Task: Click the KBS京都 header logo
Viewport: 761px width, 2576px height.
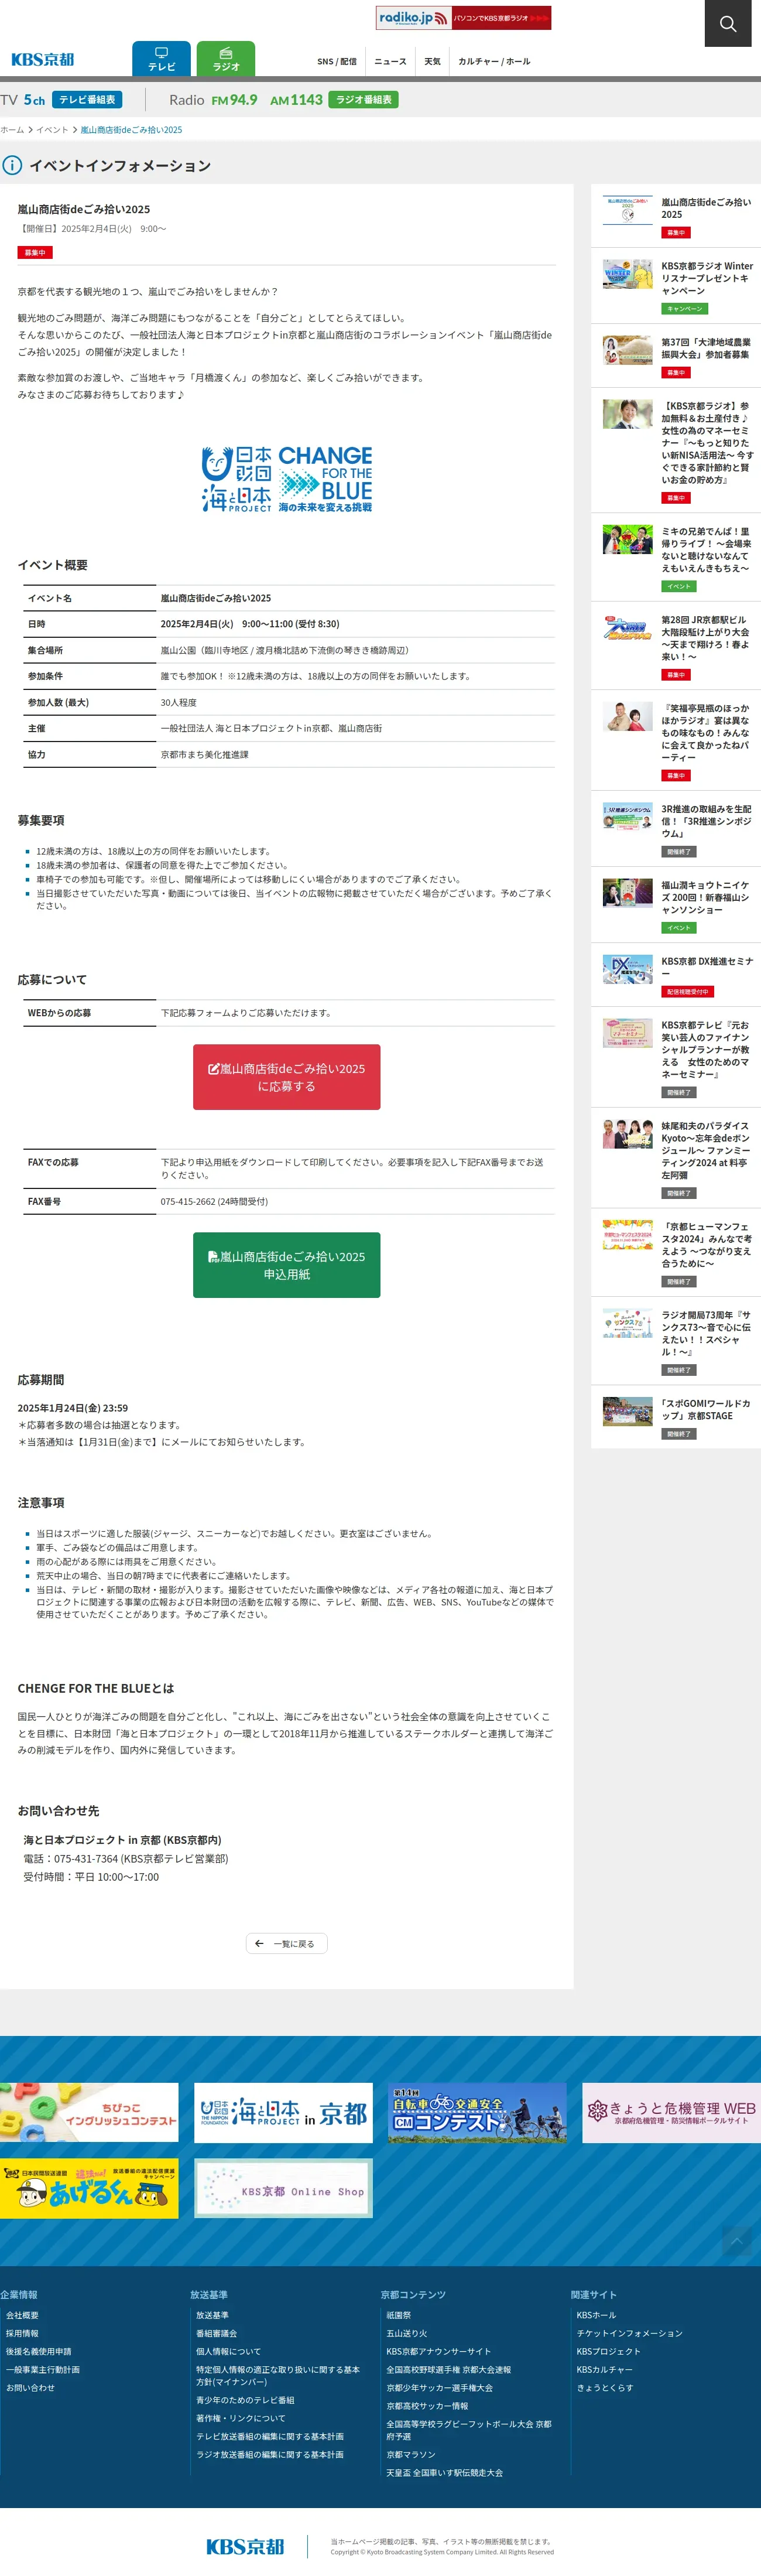Action: point(42,60)
